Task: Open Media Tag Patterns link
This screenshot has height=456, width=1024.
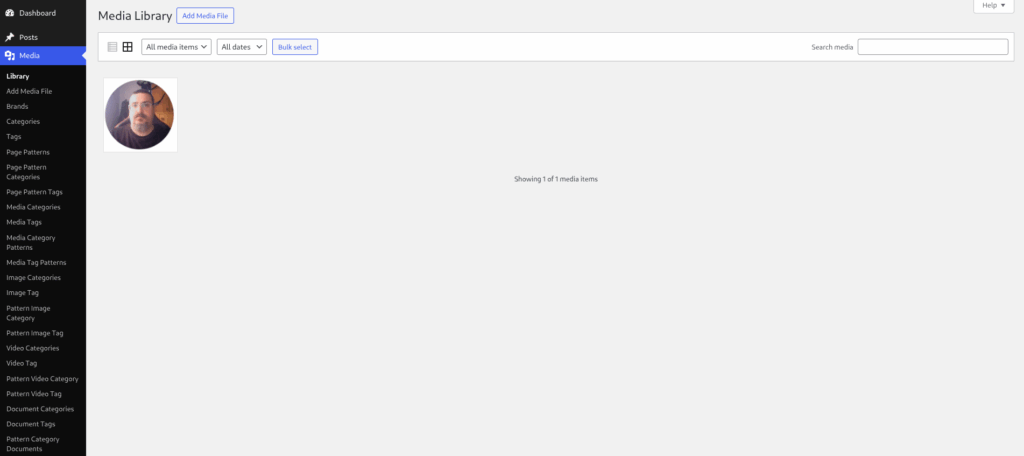Action: coord(37,263)
